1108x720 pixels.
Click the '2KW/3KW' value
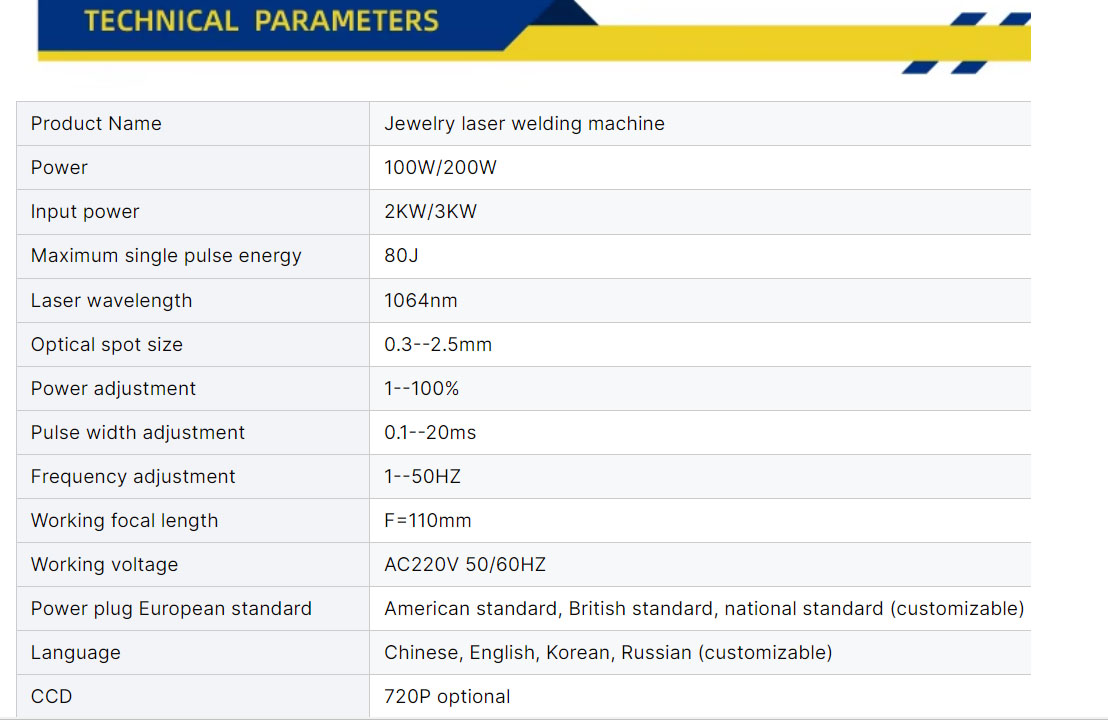tap(430, 211)
